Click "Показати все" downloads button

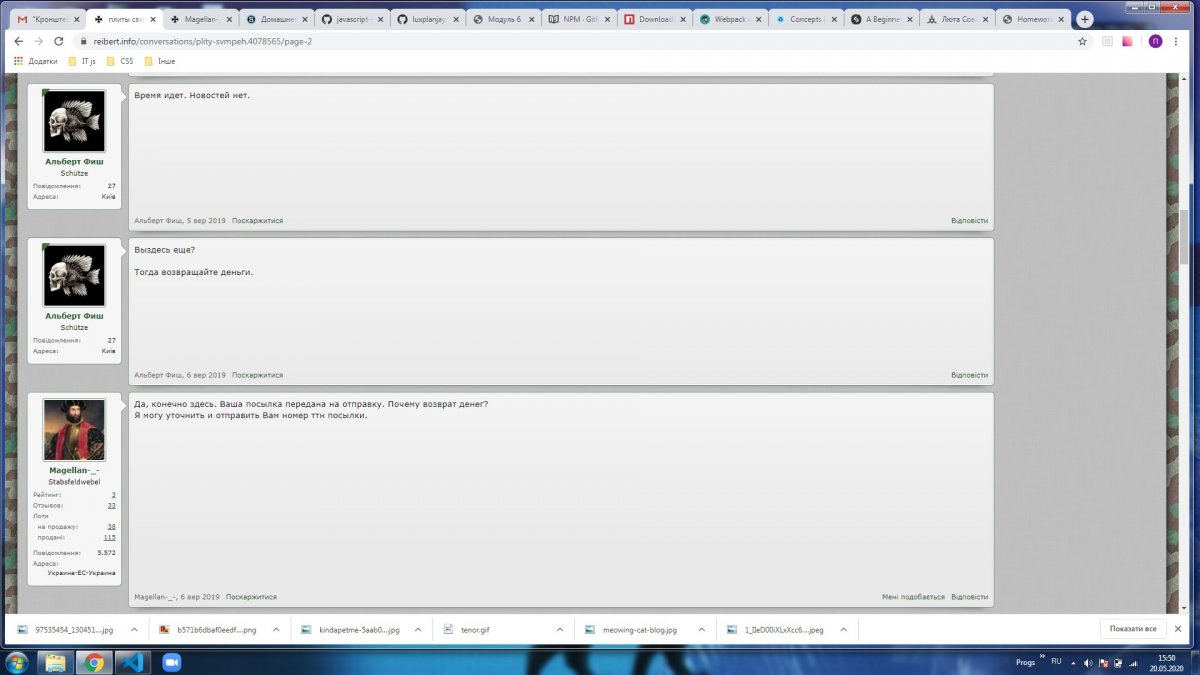click(x=1133, y=629)
